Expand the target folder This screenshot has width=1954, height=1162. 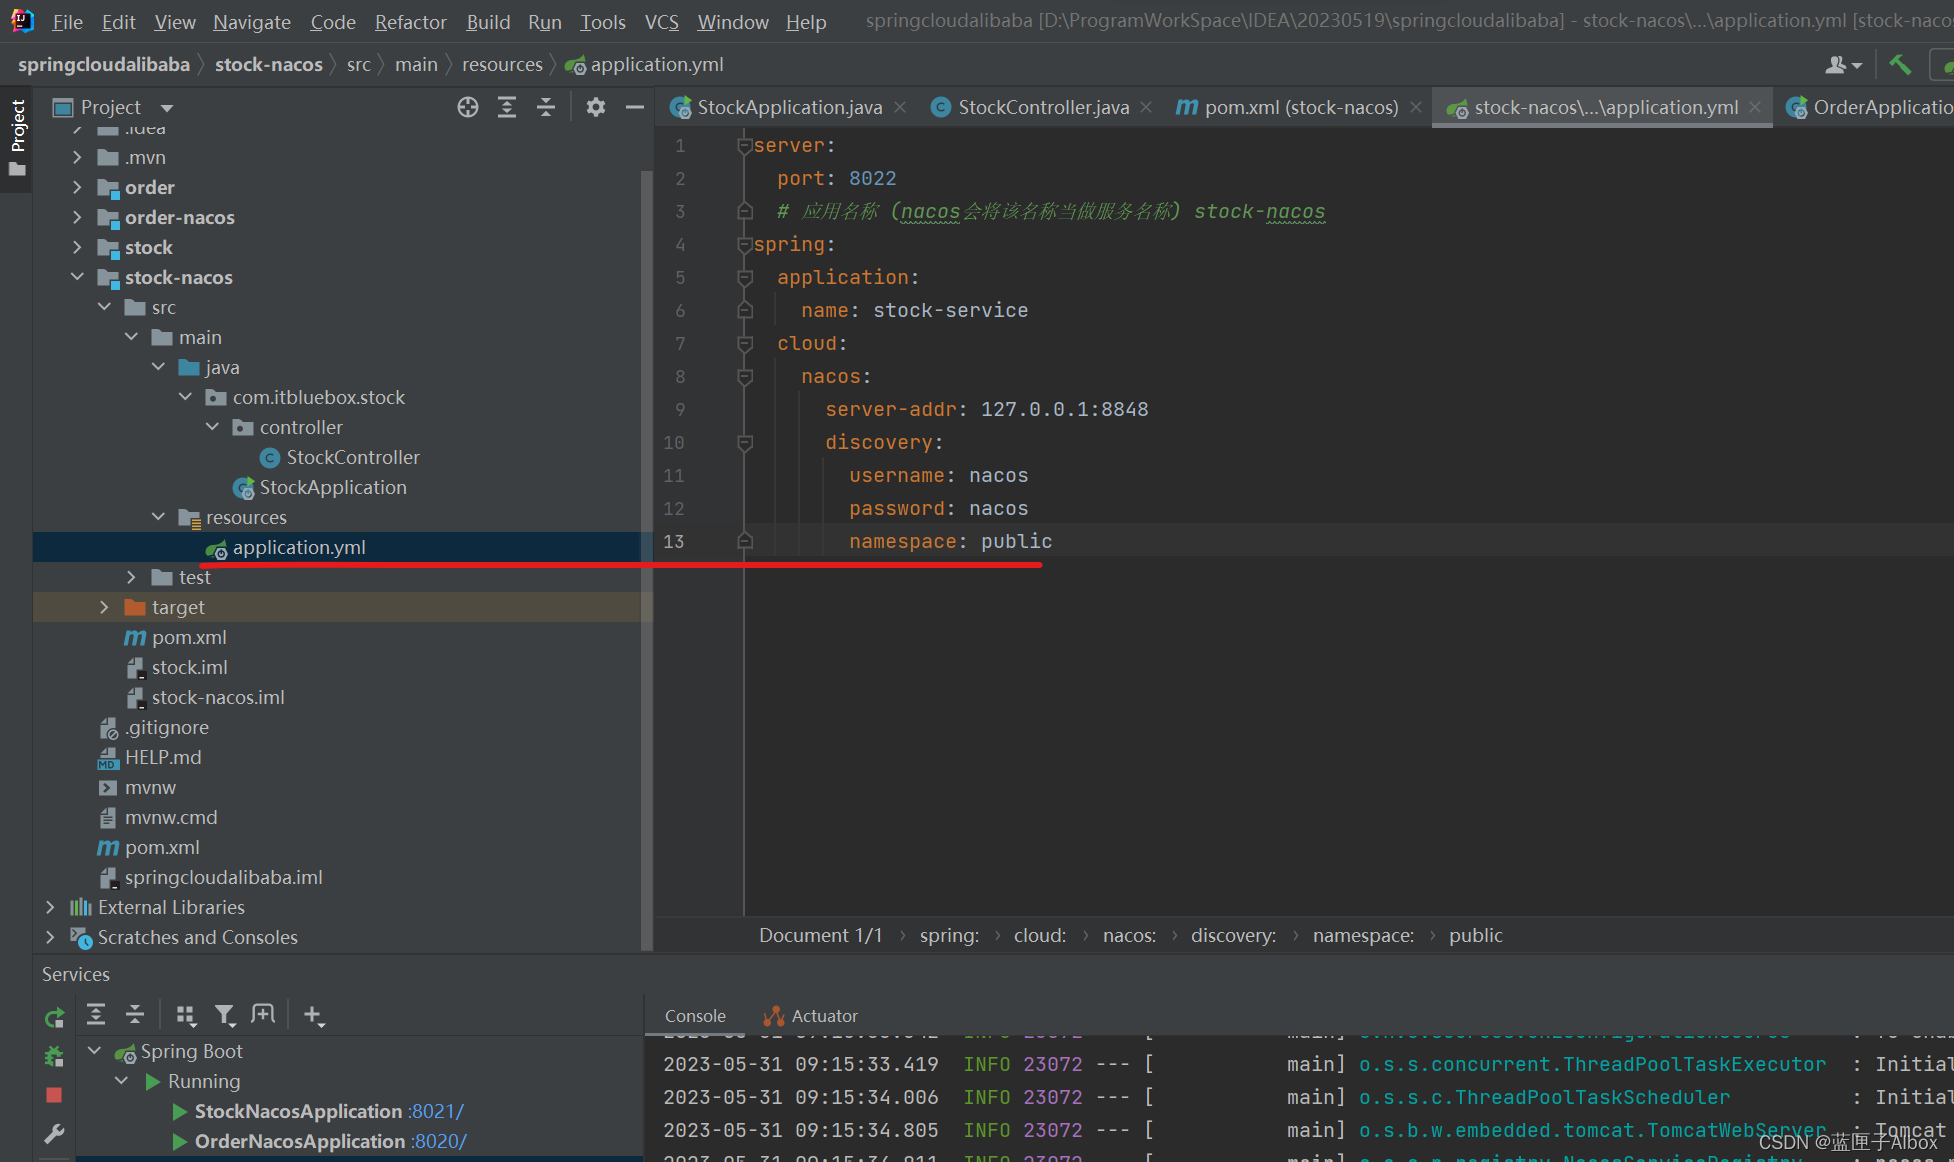[104, 607]
